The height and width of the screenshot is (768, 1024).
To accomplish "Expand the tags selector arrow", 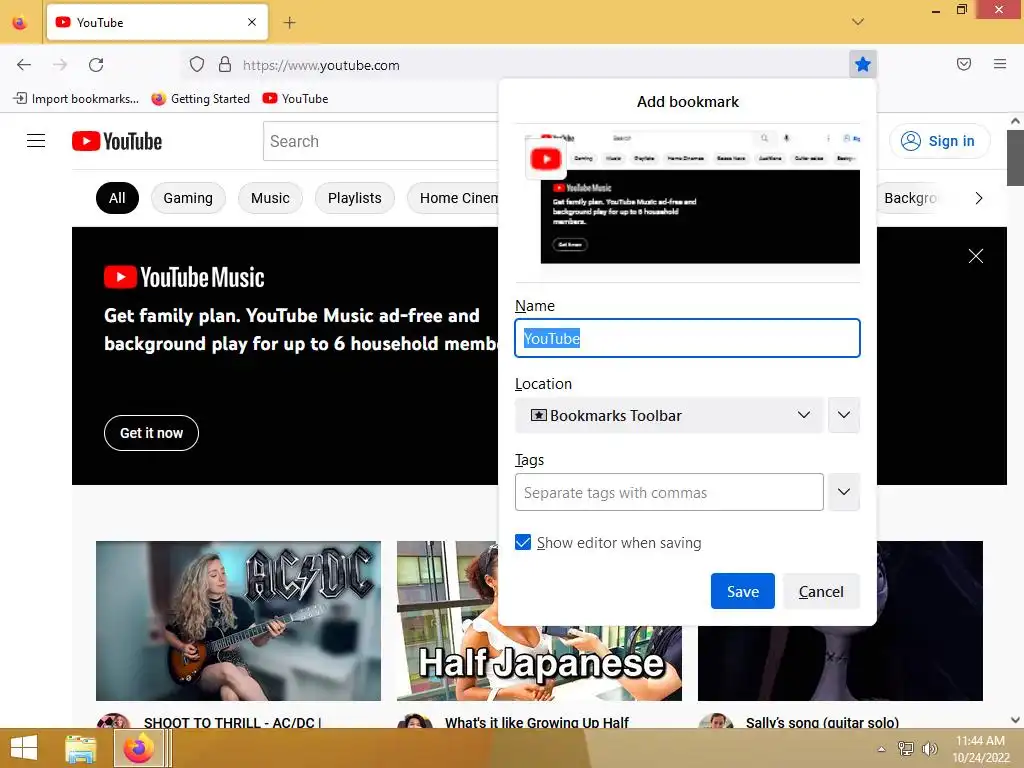I will point(843,492).
